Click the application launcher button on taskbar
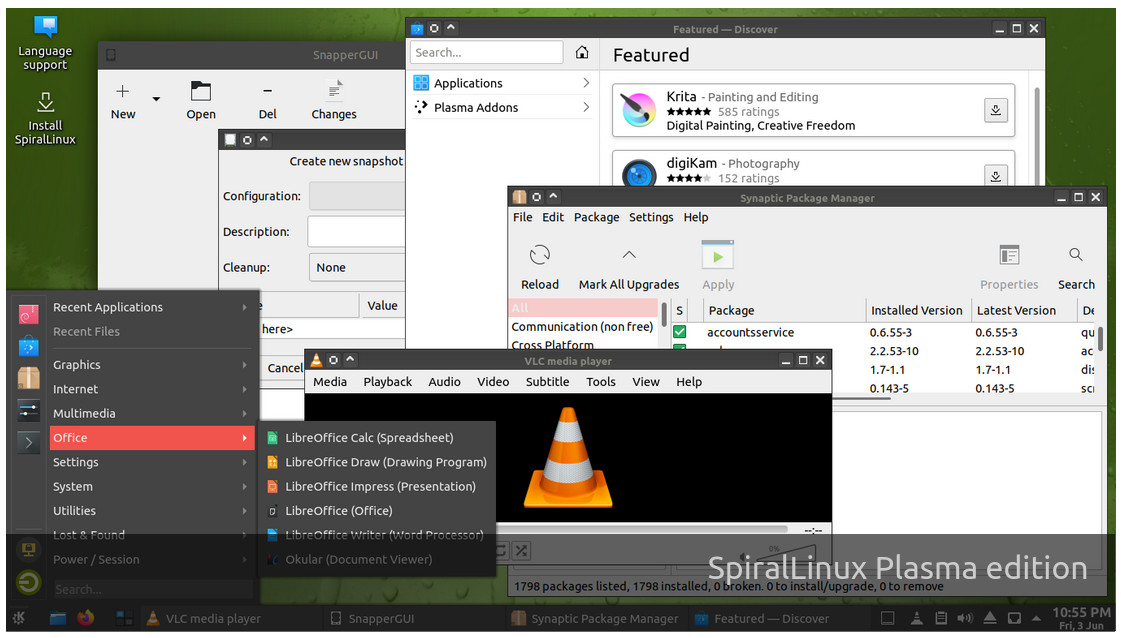This screenshot has height=638, width=1121. click(19, 618)
